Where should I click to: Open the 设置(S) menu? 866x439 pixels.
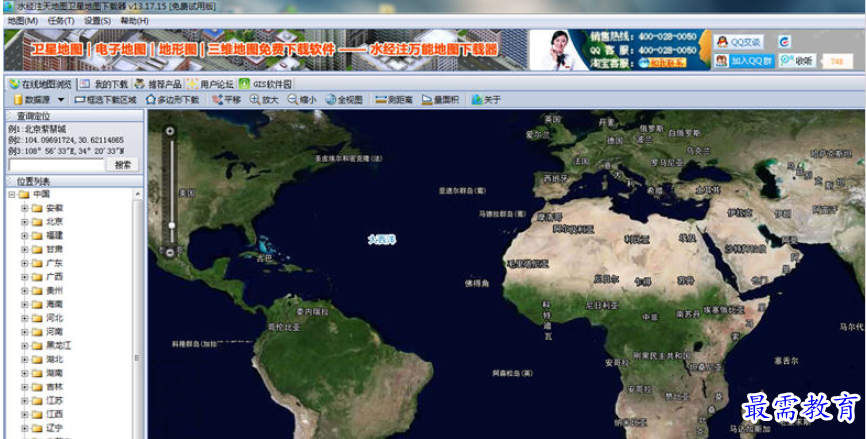(97, 21)
